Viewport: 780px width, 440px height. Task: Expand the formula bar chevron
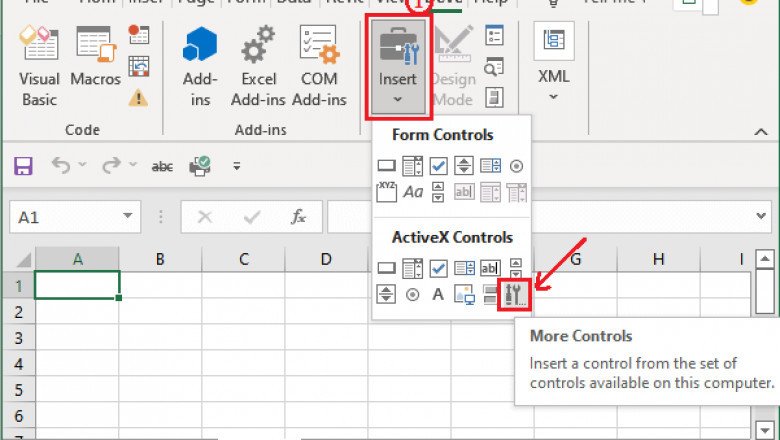pyautogui.click(x=761, y=216)
